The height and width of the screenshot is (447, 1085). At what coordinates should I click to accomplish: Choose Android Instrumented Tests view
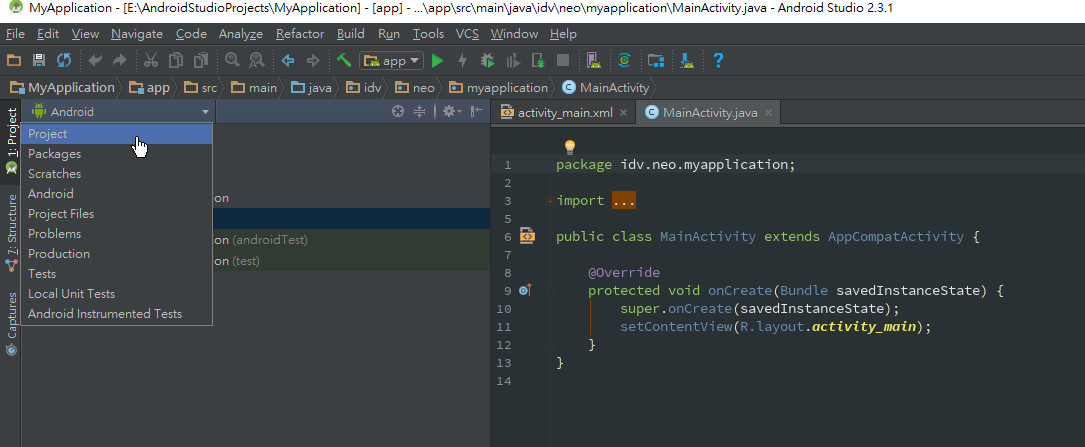tap(117, 314)
